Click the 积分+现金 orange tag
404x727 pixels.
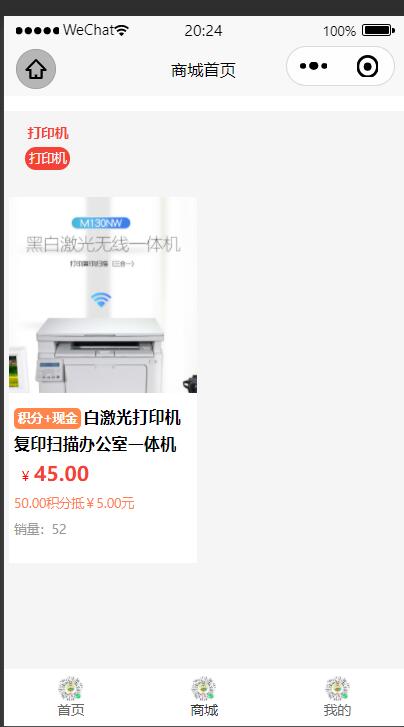coord(47,418)
